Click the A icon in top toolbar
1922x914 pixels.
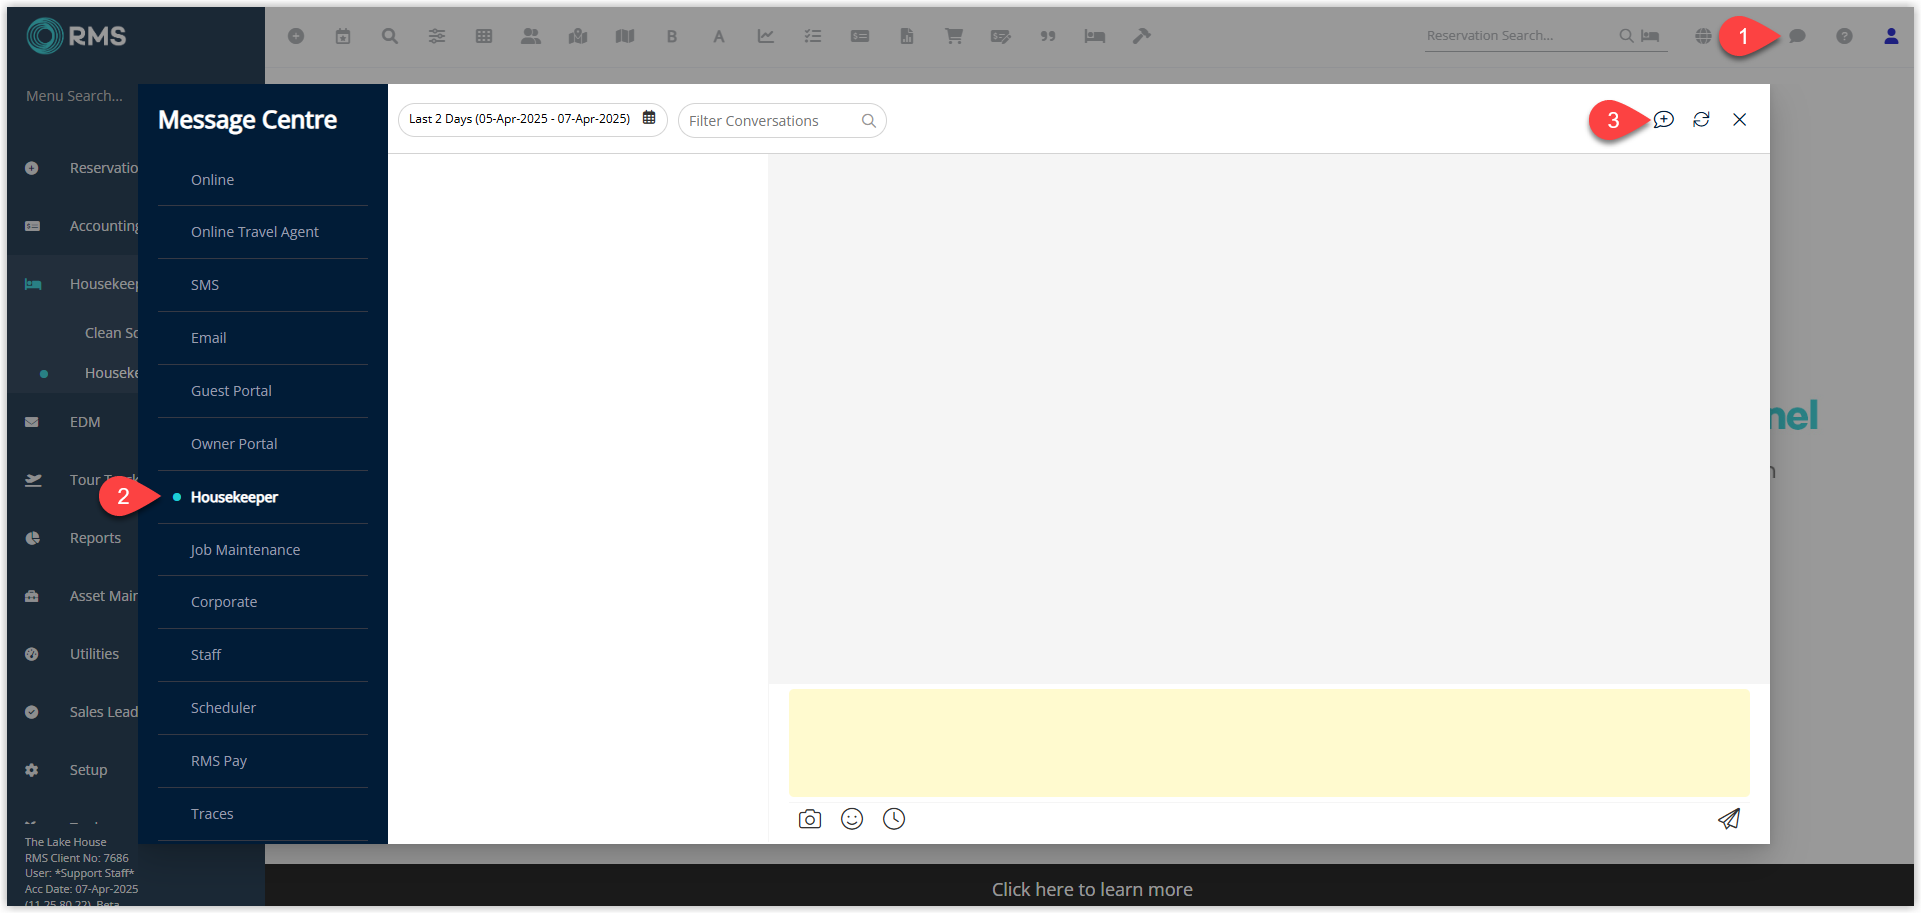pyautogui.click(x=718, y=36)
